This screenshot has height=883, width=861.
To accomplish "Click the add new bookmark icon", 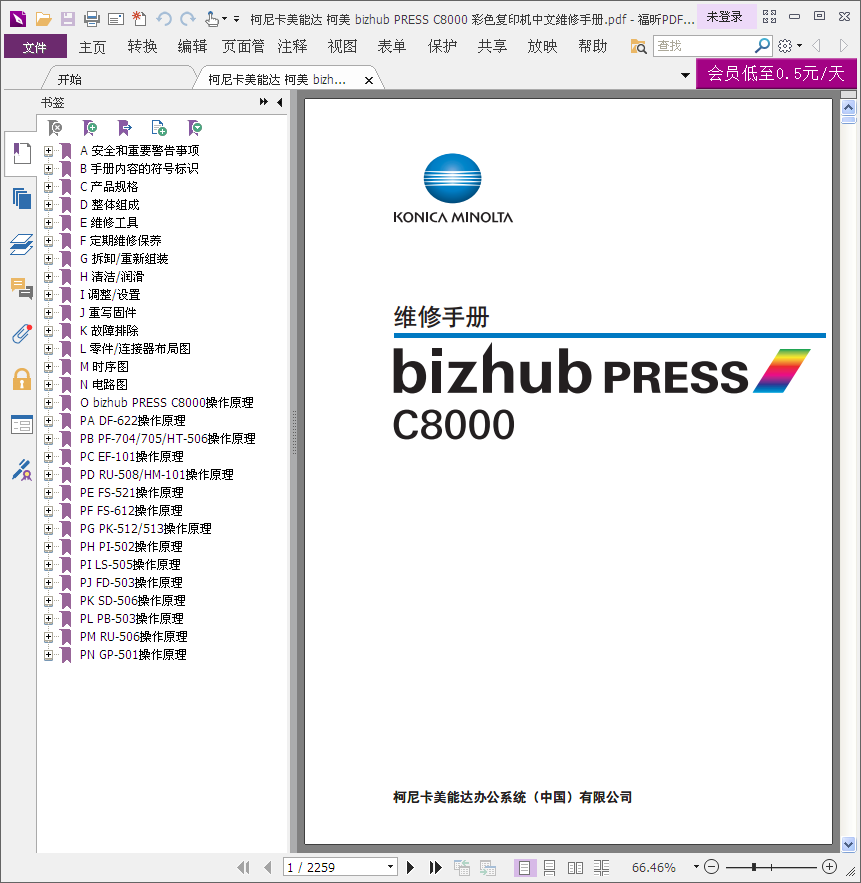I will tap(90, 128).
